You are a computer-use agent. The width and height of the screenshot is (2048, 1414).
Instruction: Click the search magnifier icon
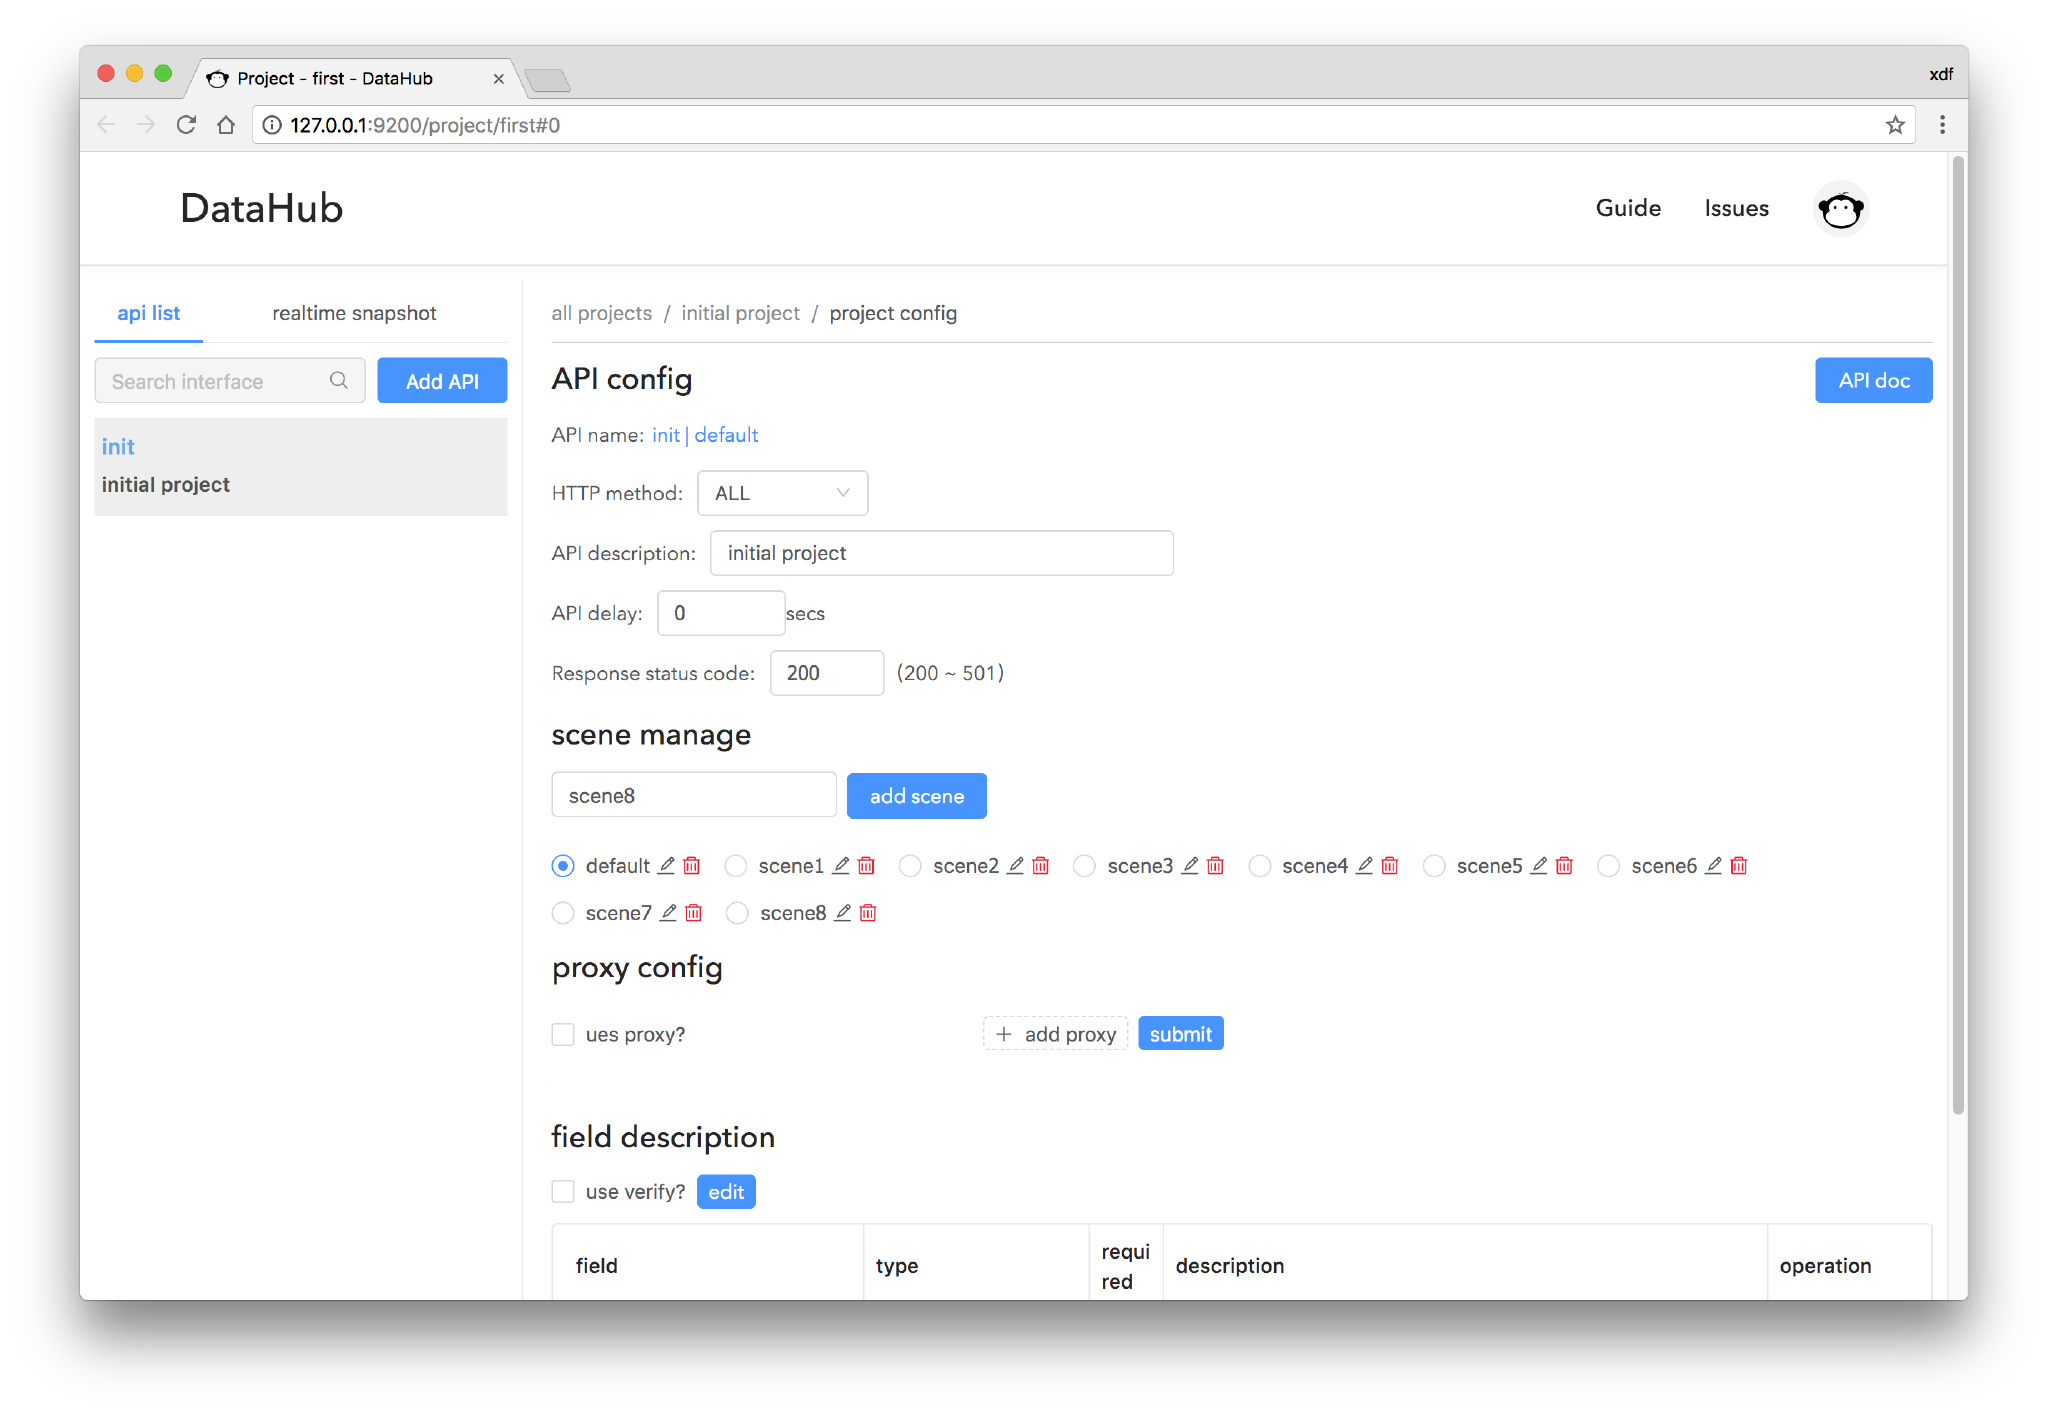pyautogui.click(x=339, y=380)
